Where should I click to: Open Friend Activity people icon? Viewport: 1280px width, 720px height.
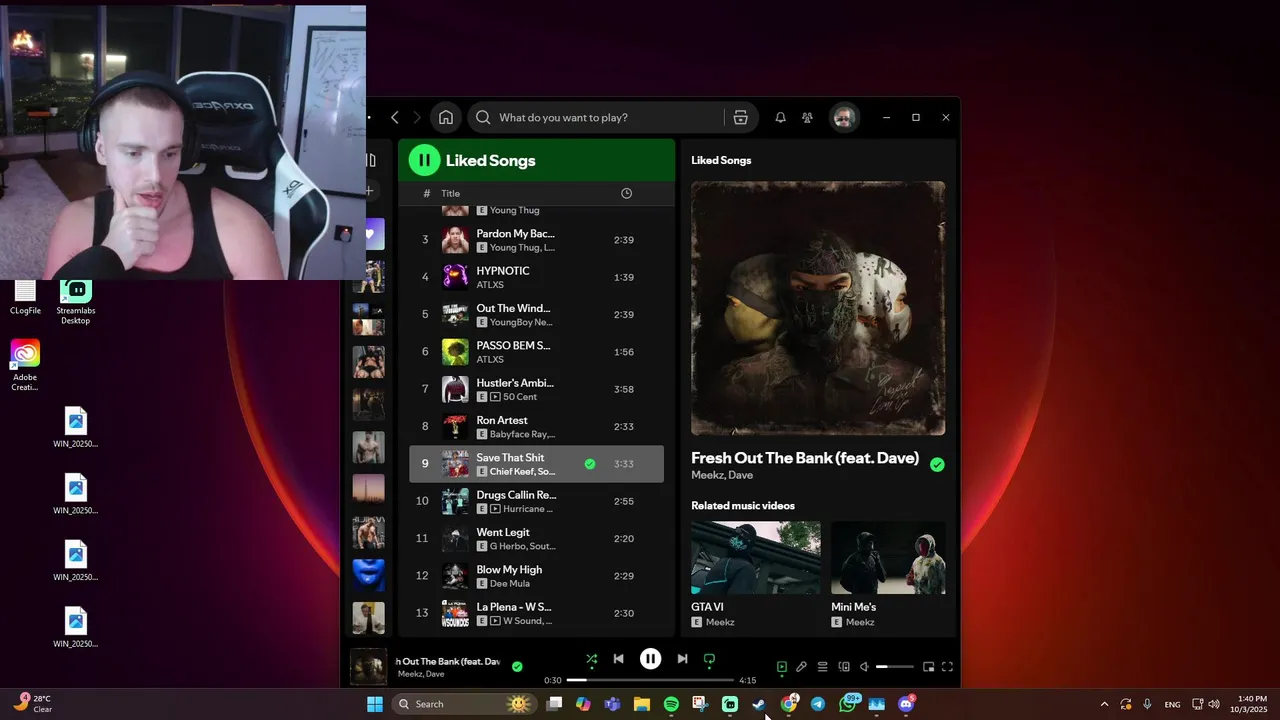pos(807,117)
